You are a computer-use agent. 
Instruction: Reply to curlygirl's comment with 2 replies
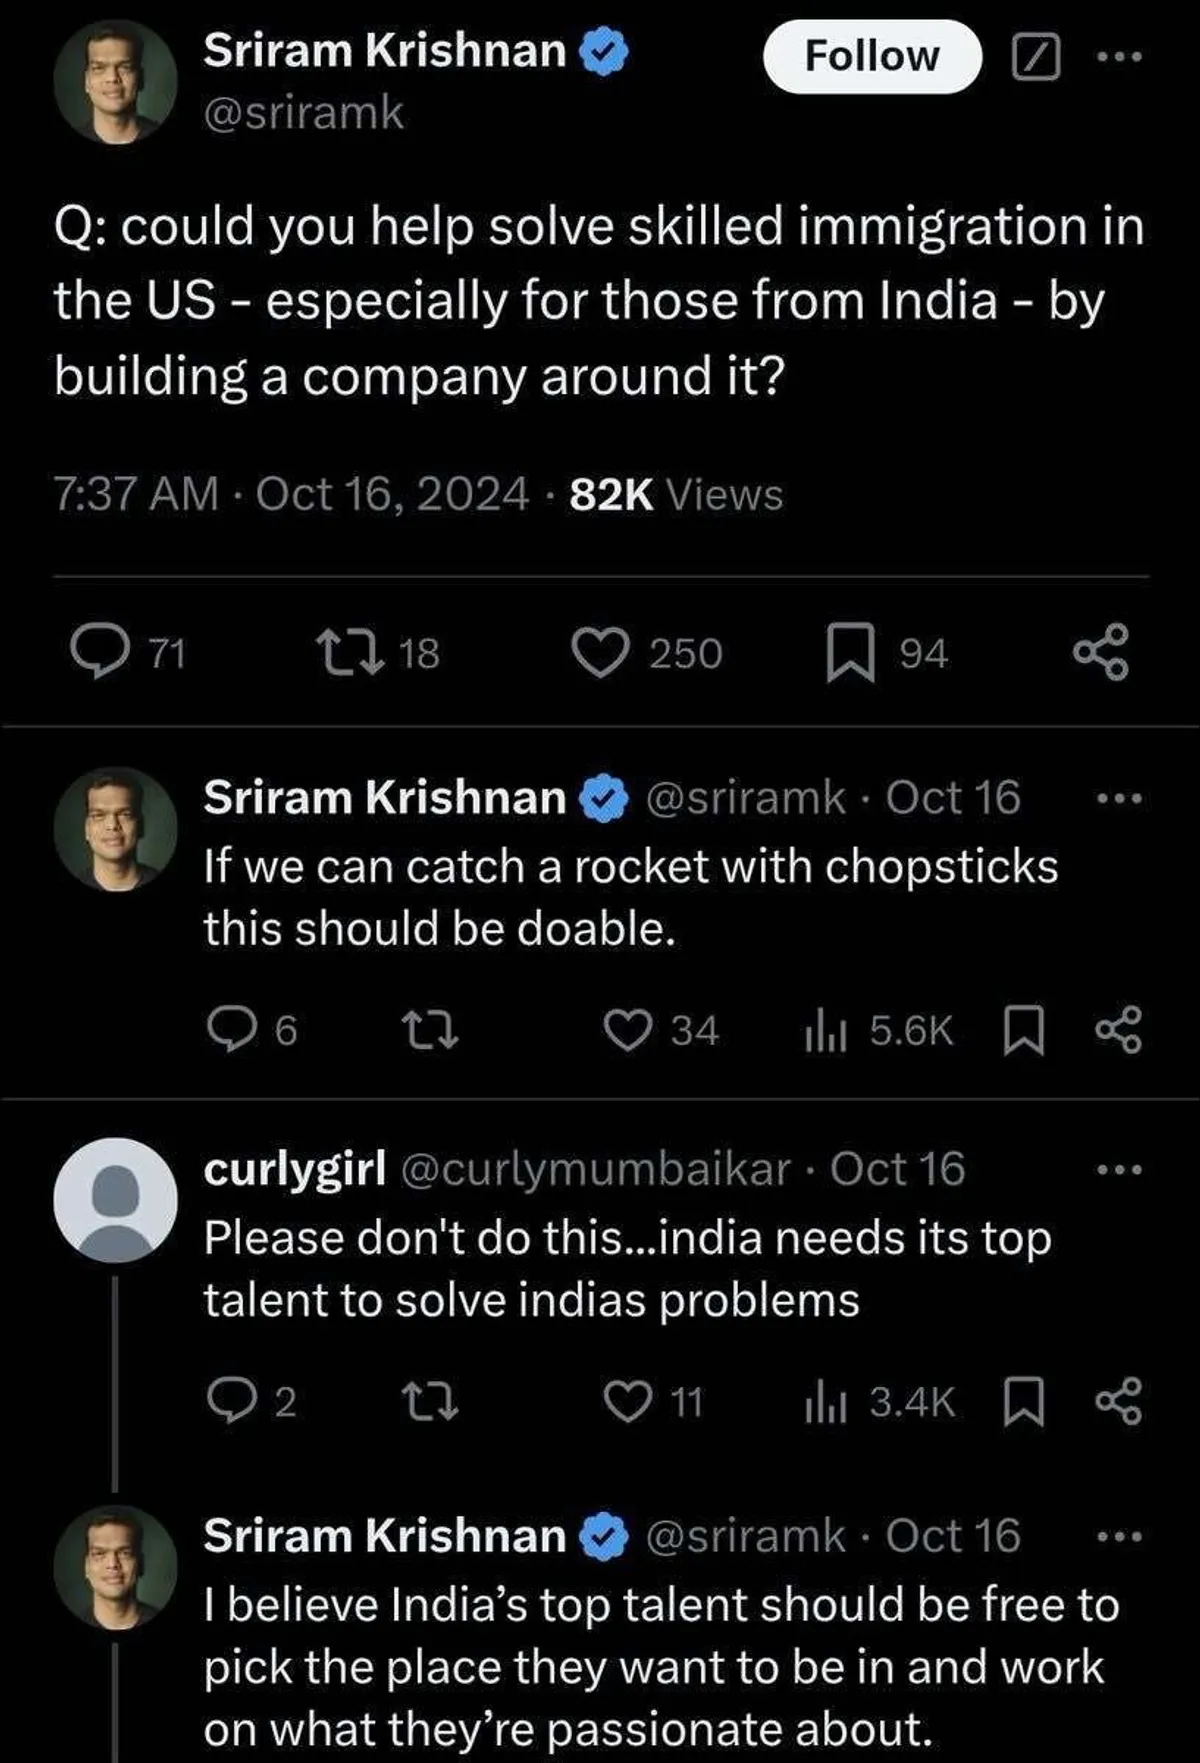[x=228, y=1402]
